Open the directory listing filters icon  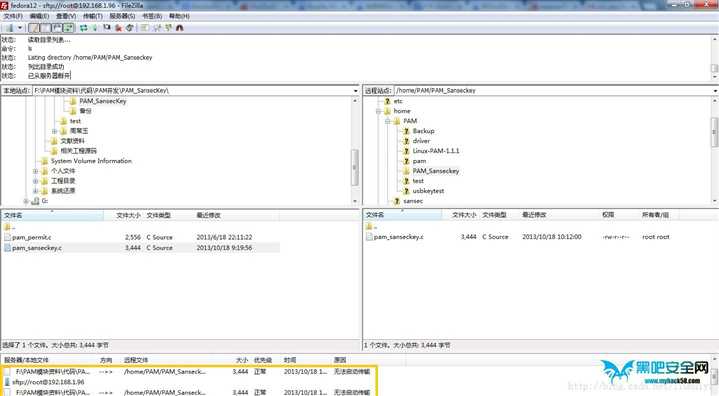point(145,28)
